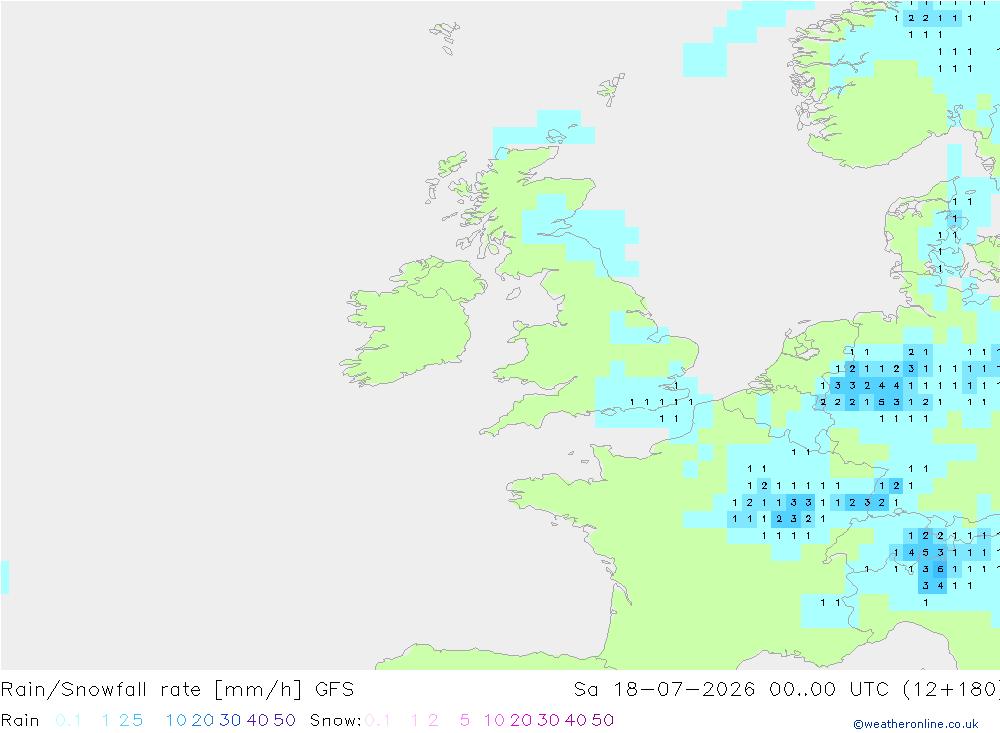Open the weatheronline.co.uk copyright link
Screen dimensions: 1000x733
pos(916,724)
